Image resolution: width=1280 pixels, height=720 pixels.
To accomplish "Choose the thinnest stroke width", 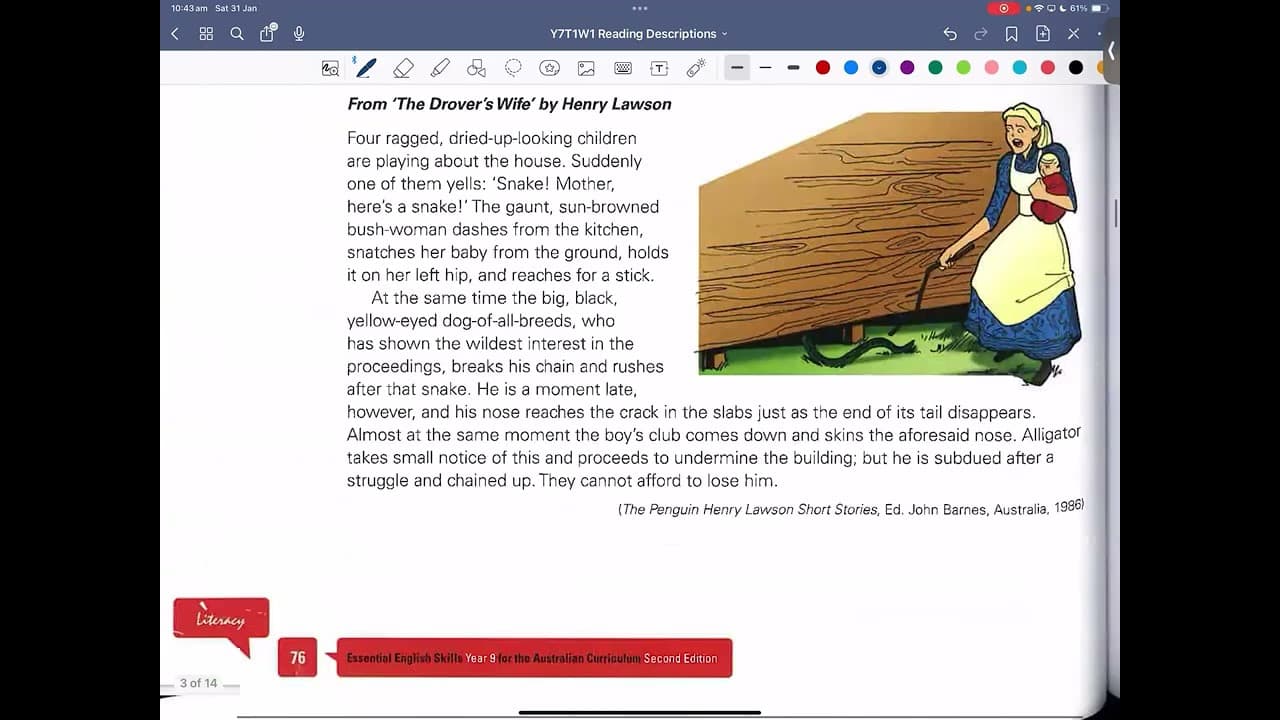I will 766,68.
